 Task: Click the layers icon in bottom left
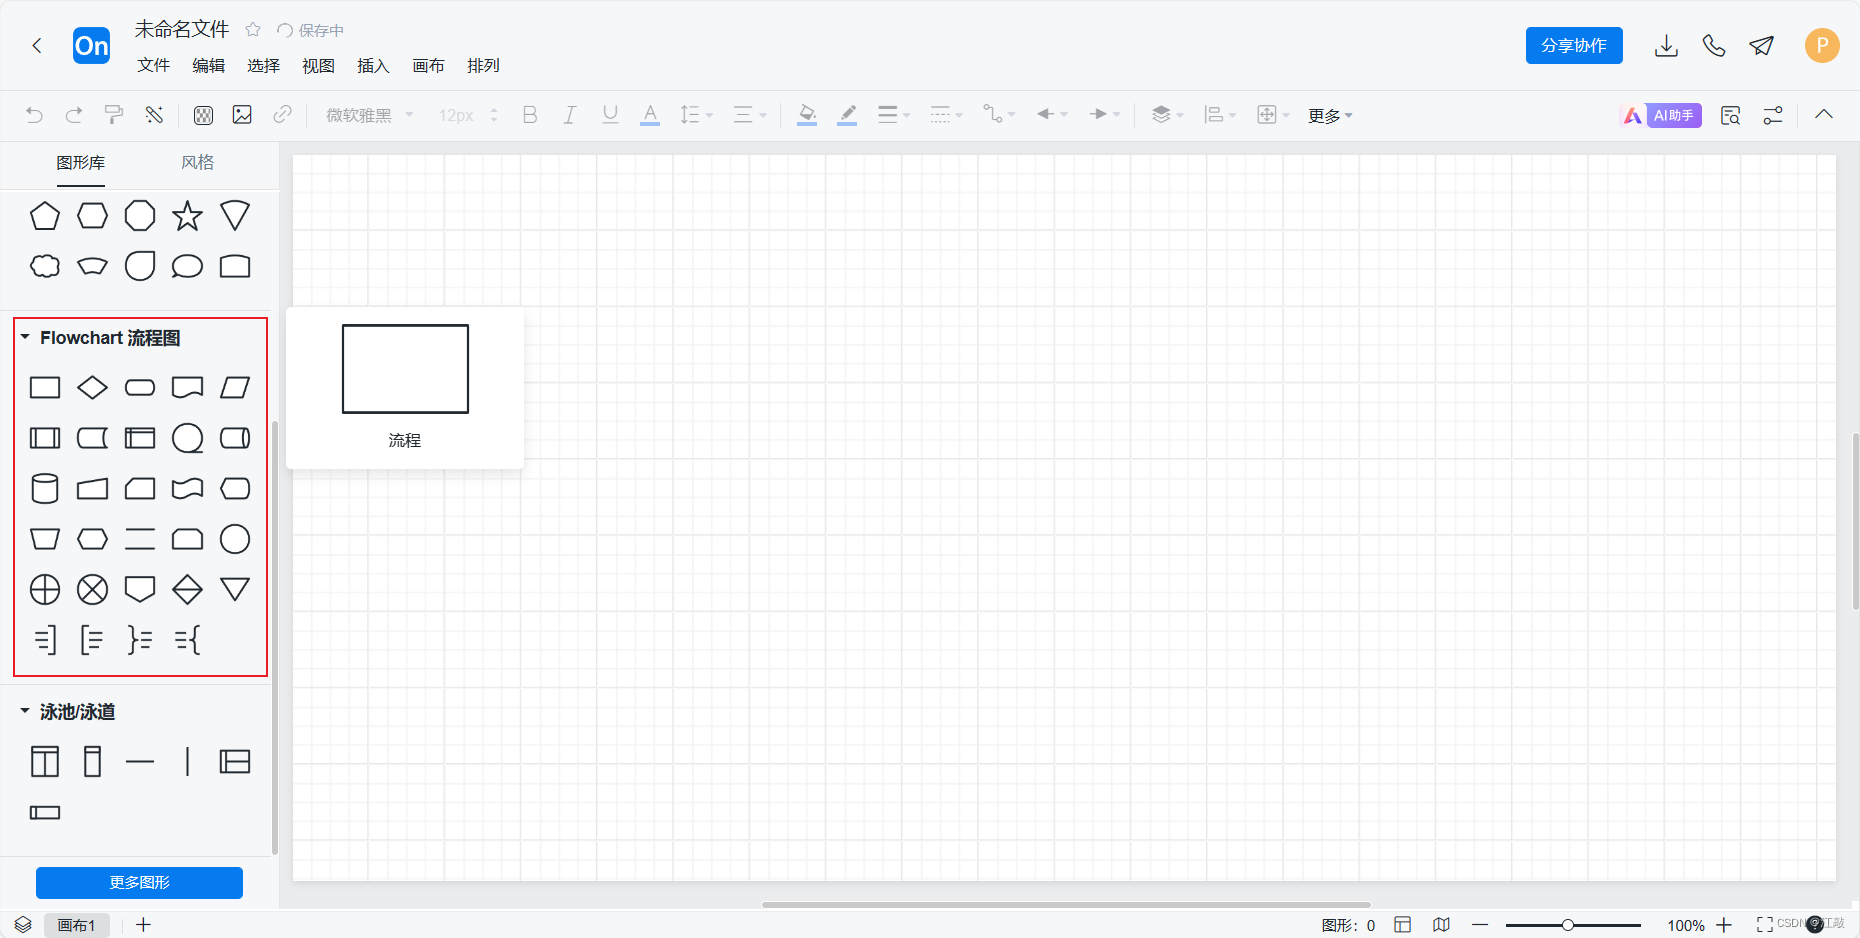point(22,925)
